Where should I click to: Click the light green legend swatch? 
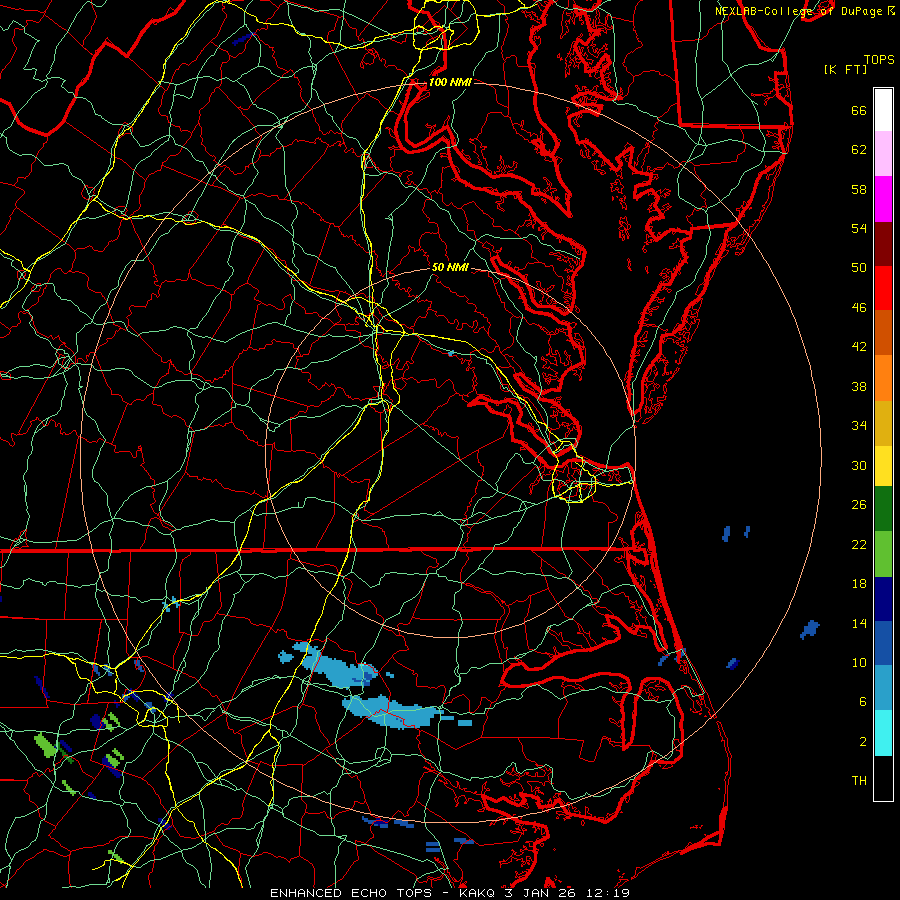(x=883, y=554)
